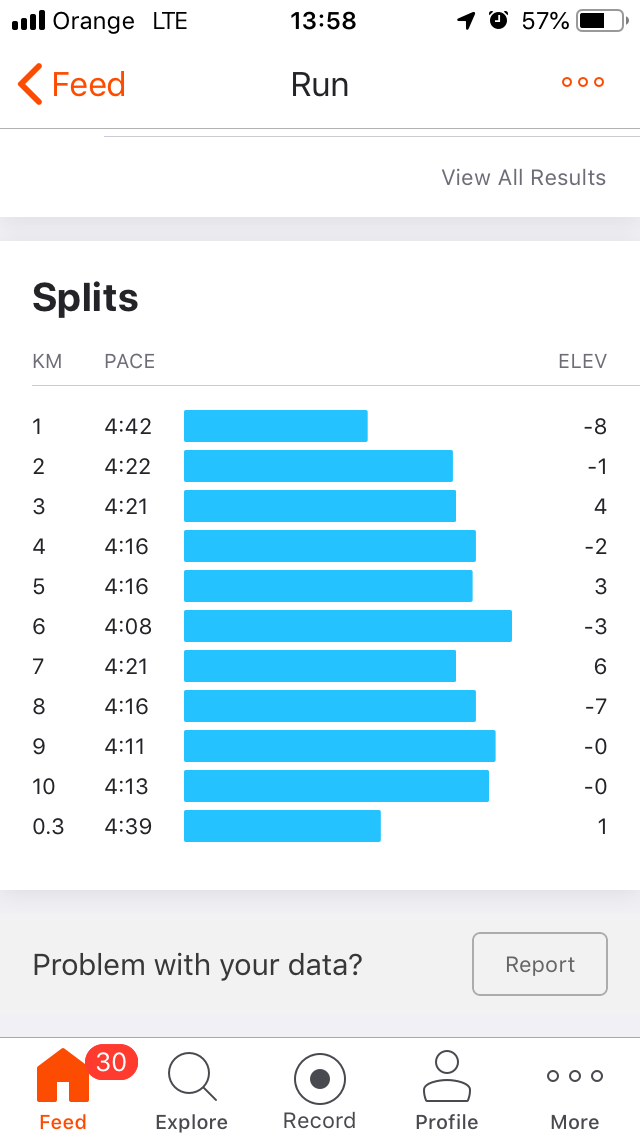Select the kilometer 6 pace bar
The image size is (640, 1136).
347,626
